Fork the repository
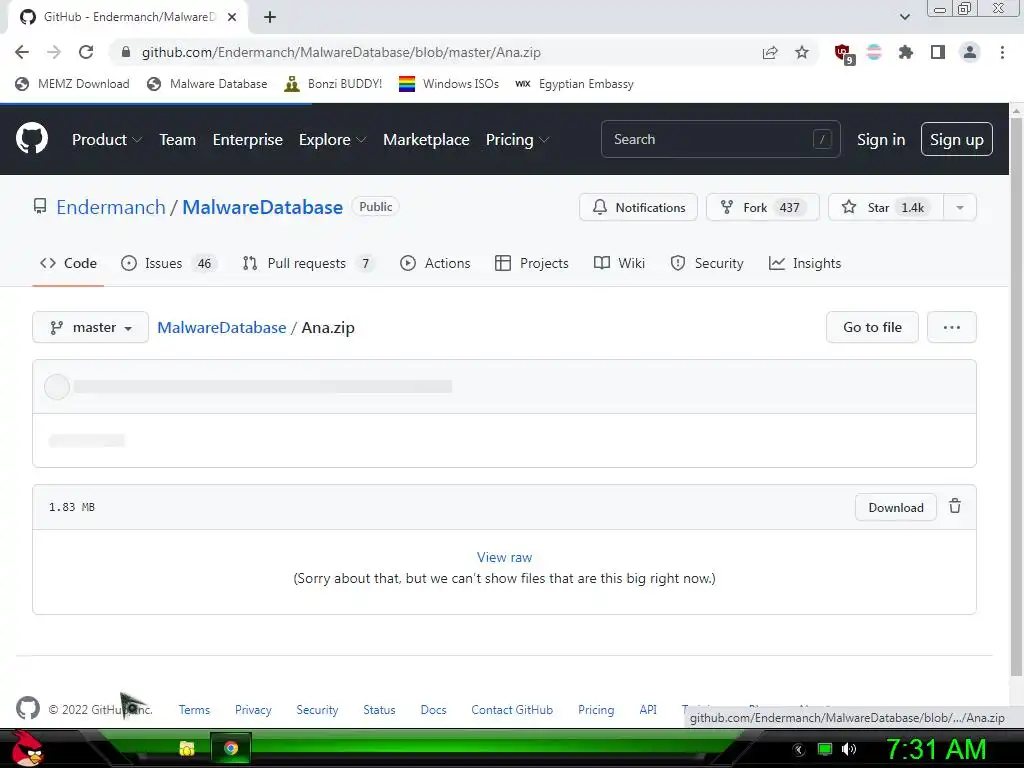The image size is (1024, 768). tap(762, 208)
